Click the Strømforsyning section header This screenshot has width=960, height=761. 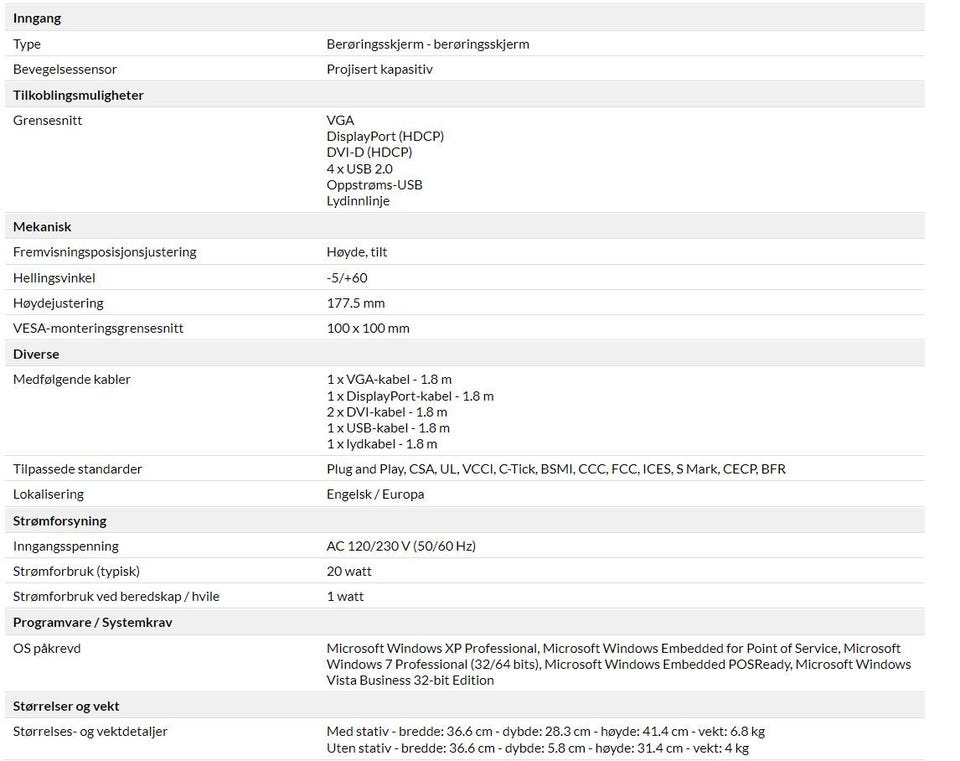(59, 521)
